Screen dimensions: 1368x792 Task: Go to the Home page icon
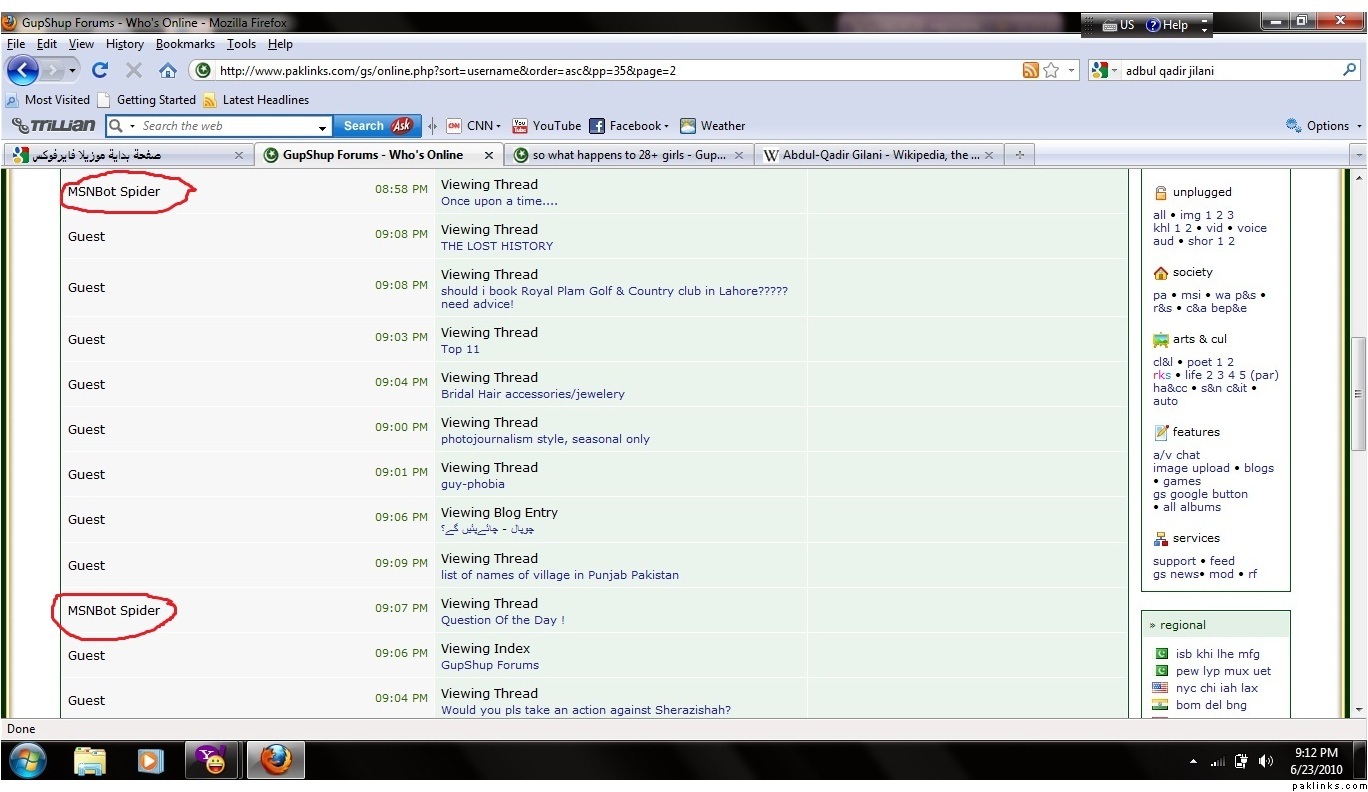tap(168, 70)
